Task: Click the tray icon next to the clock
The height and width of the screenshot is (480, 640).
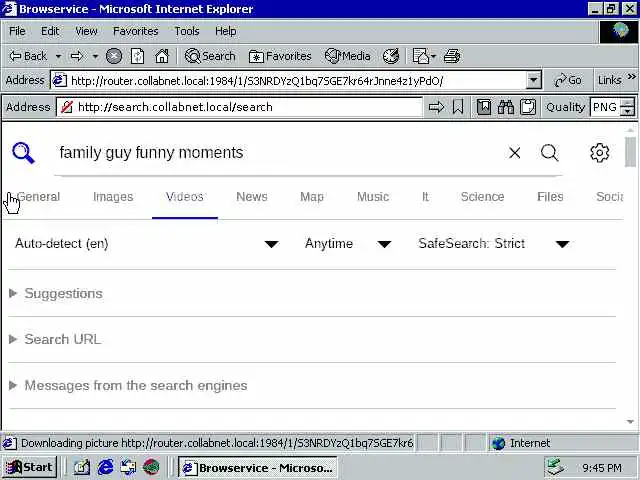Action: tap(556, 467)
